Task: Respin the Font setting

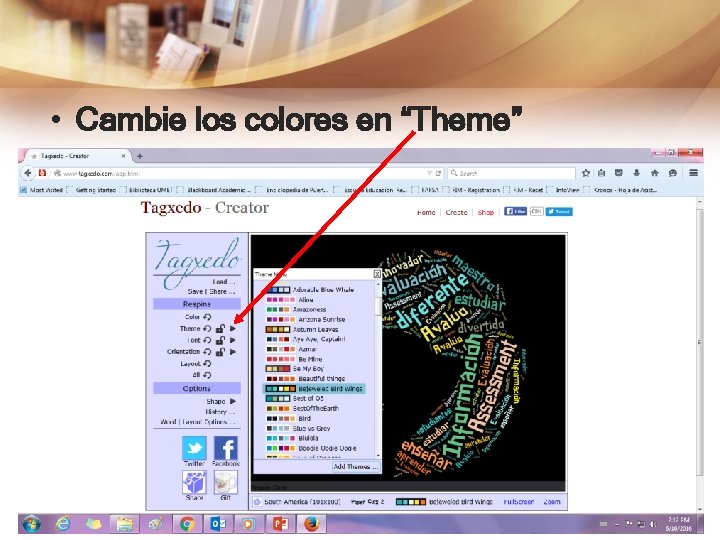Action: coord(208,340)
